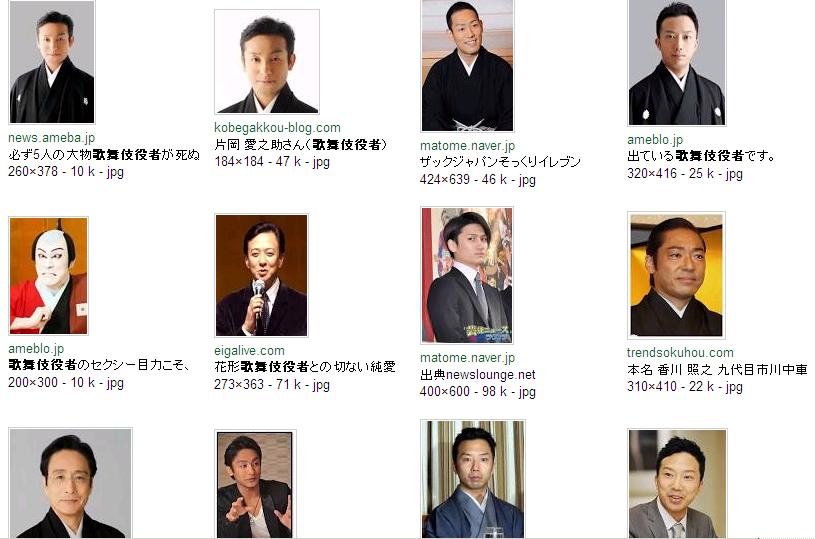Open thumbnail above kobegakkou-blog.com caption

coord(267,62)
